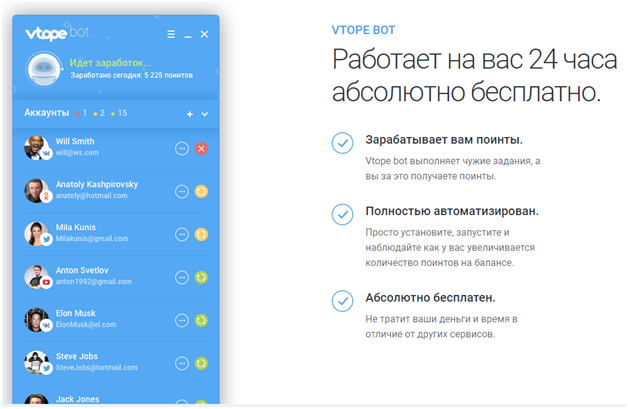
Task: Open options for Anatoly Kashpirovsky account
Action: [x=182, y=191]
